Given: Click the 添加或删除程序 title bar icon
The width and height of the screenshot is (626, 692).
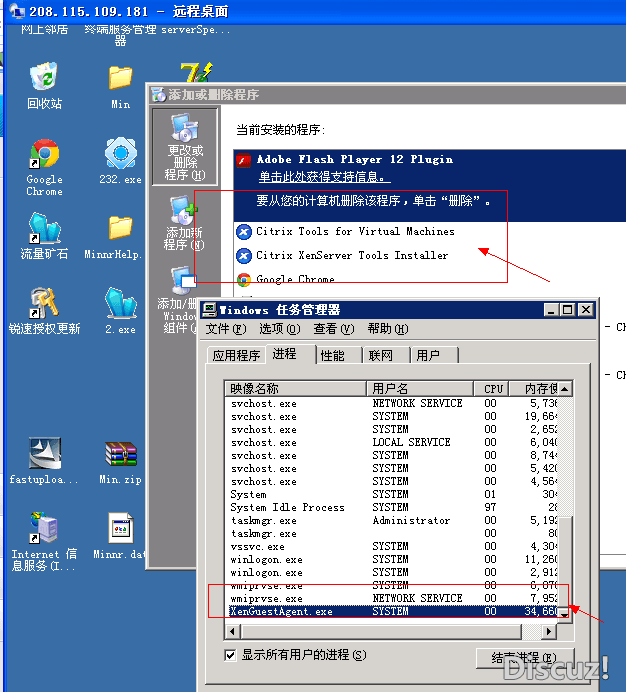Looking at the screenshot, I should click(x=158, y=94).
